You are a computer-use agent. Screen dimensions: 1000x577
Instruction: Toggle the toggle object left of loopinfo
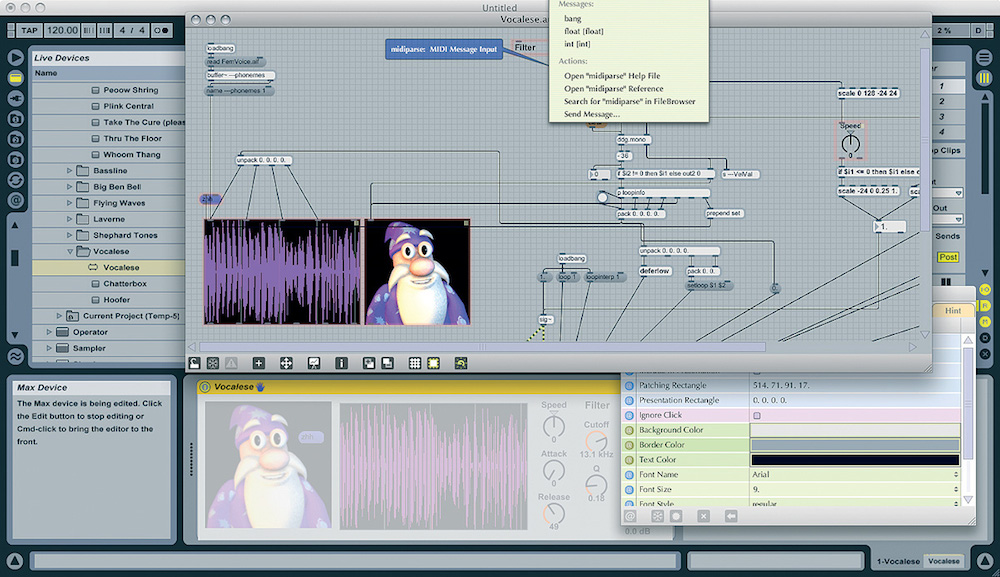603,198
